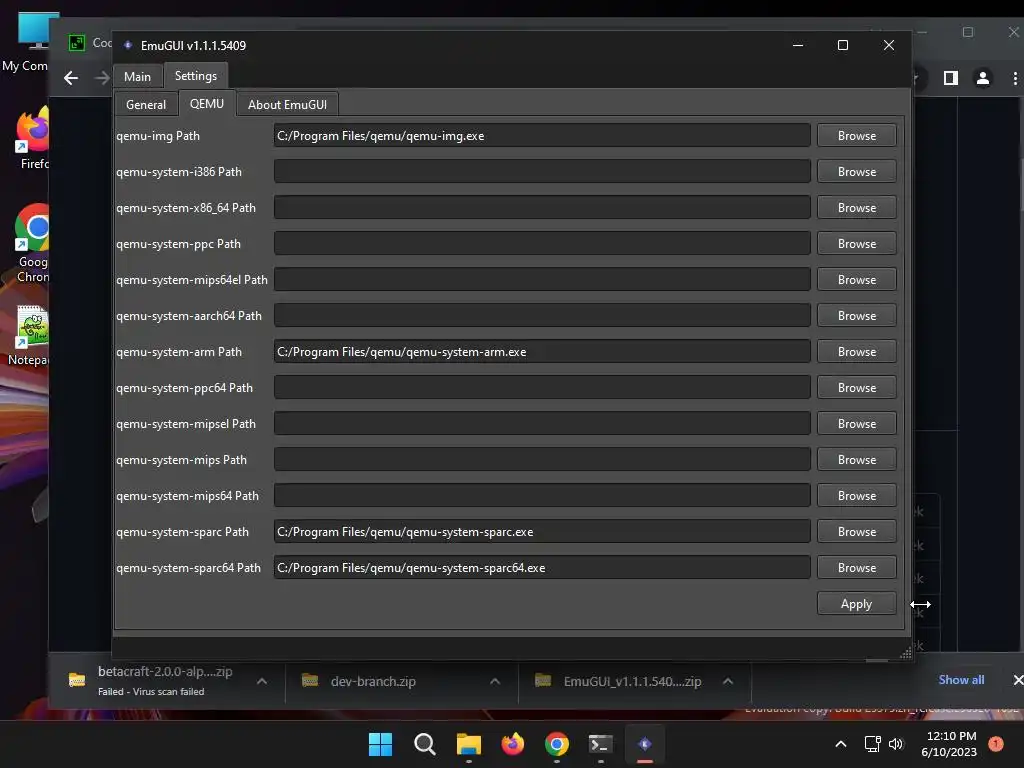Browse for qemu-system-mipsel path

(856, 424)
